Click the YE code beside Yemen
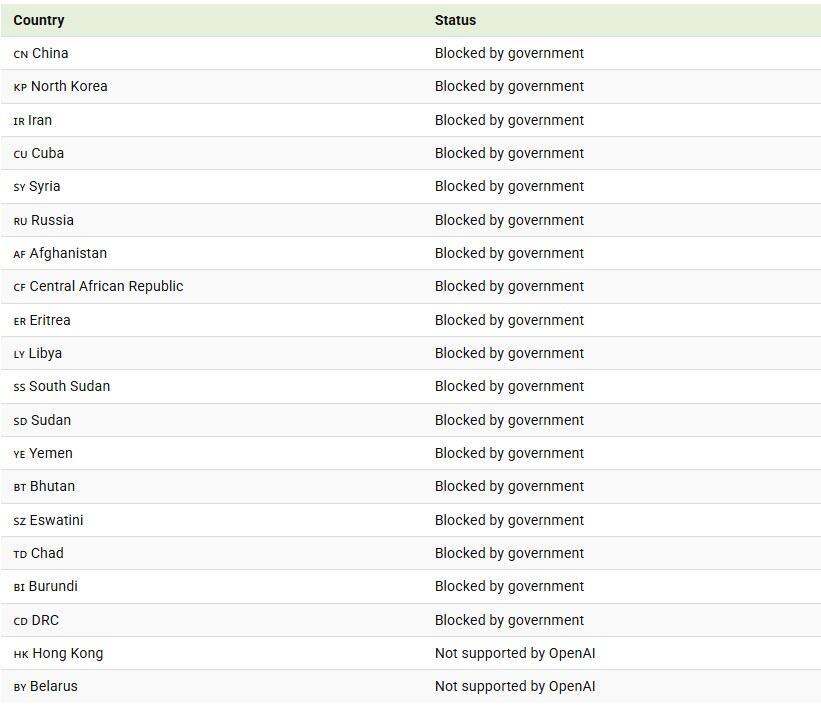 pyautogui.click(x=19, y=454)
